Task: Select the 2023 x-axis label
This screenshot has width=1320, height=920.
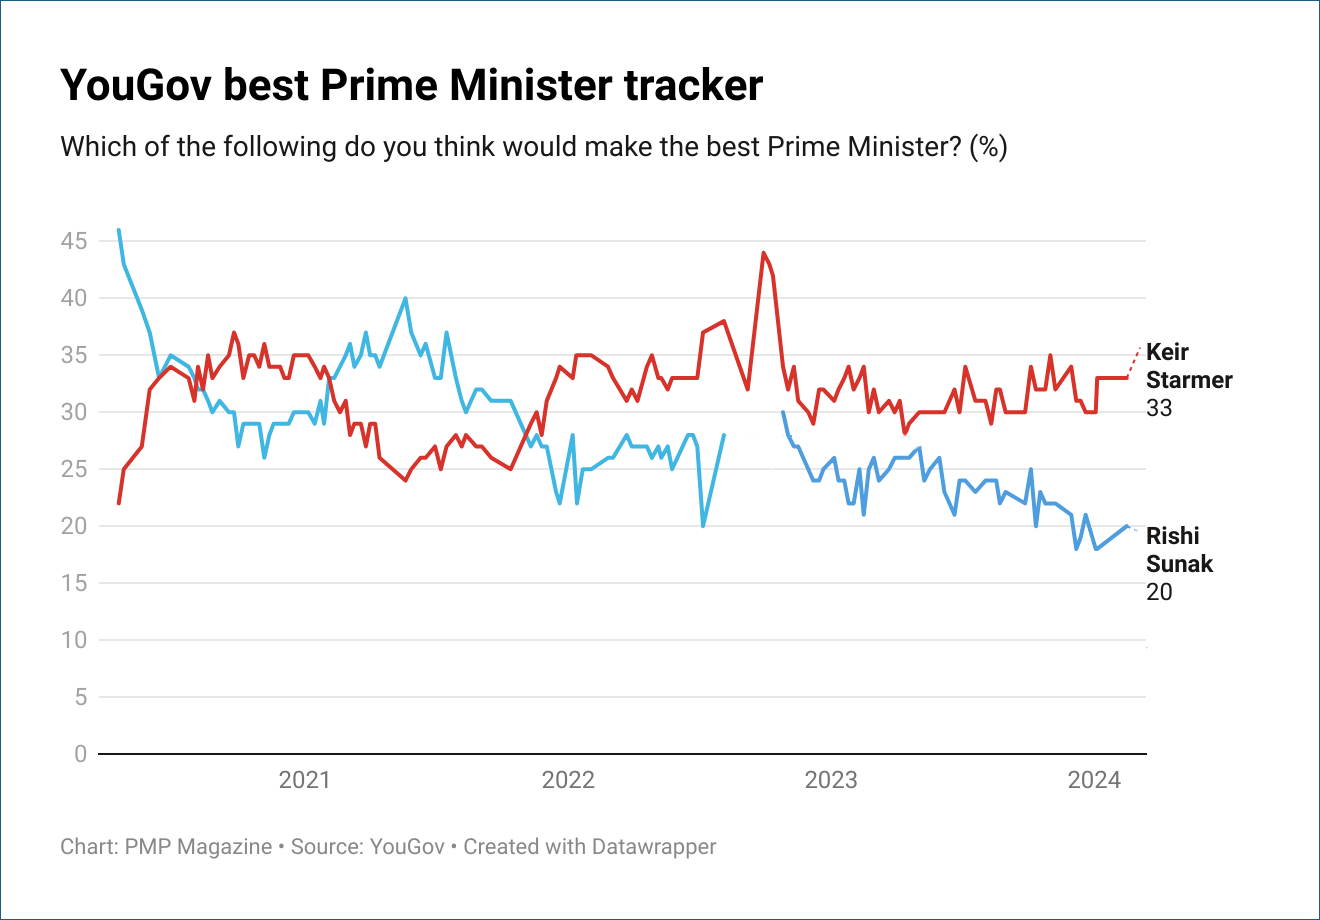Action: [x=831, y=780]
